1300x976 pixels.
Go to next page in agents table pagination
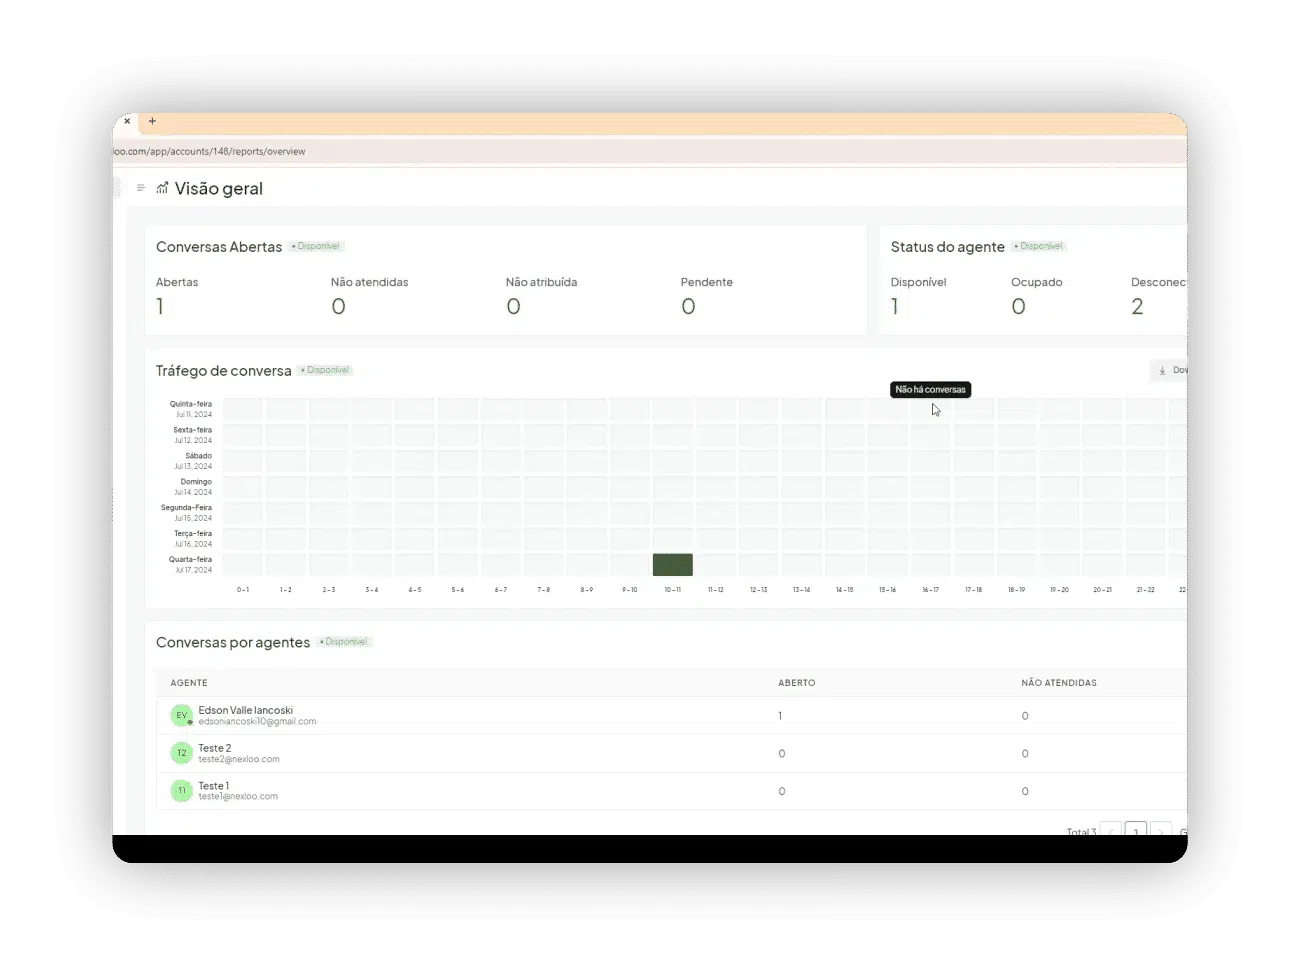coord(1160,830)
